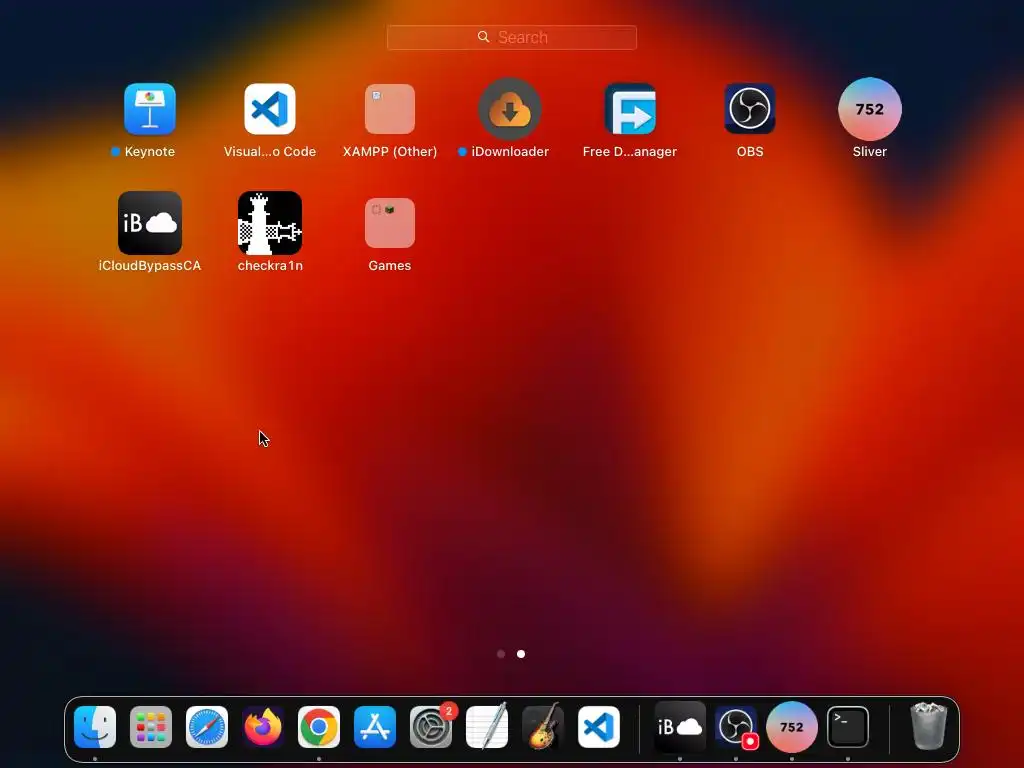Open Sliver app in Launchpad grid
Screen dimensions: 1024x768
point(870,108)
